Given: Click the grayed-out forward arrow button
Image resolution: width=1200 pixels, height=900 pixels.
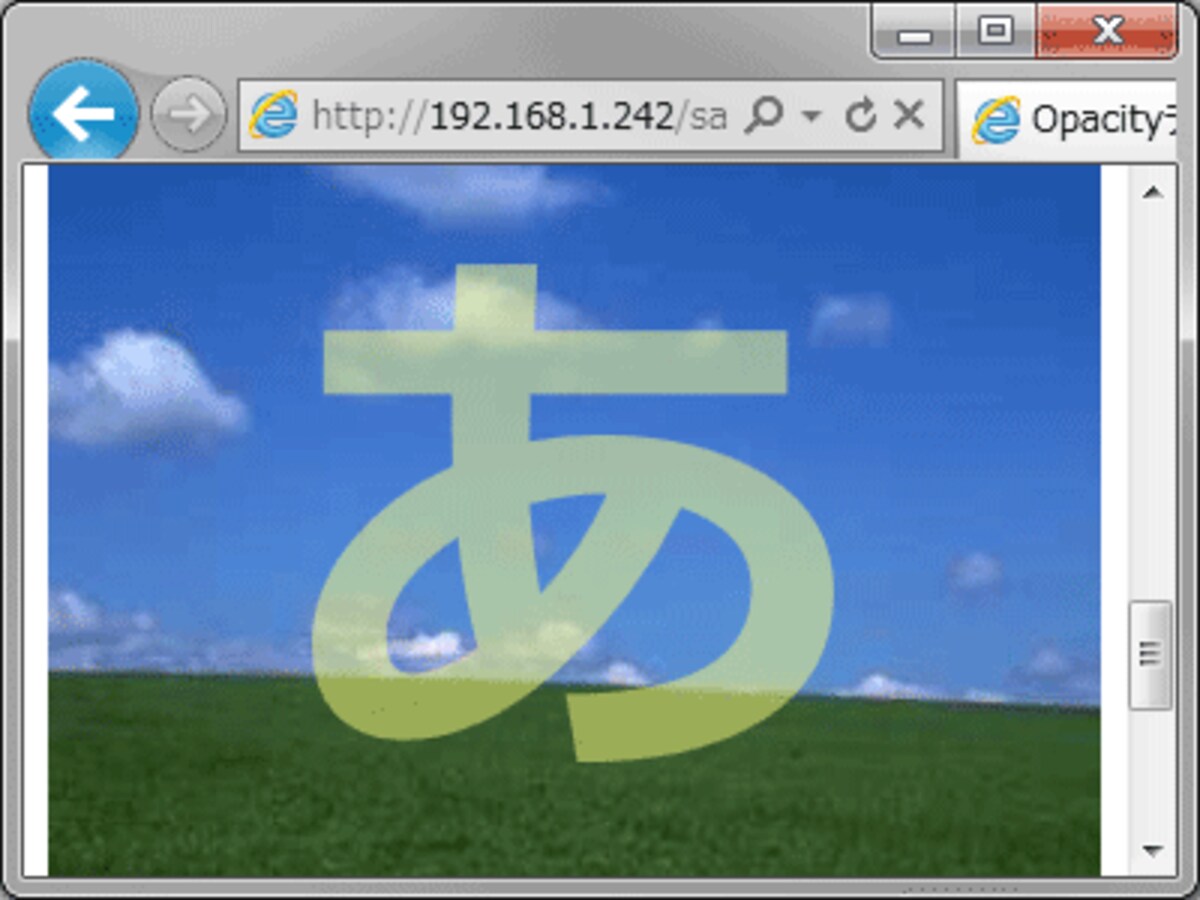Looking at the screenshot, I should pyautogui.click(x=188, y=114).
